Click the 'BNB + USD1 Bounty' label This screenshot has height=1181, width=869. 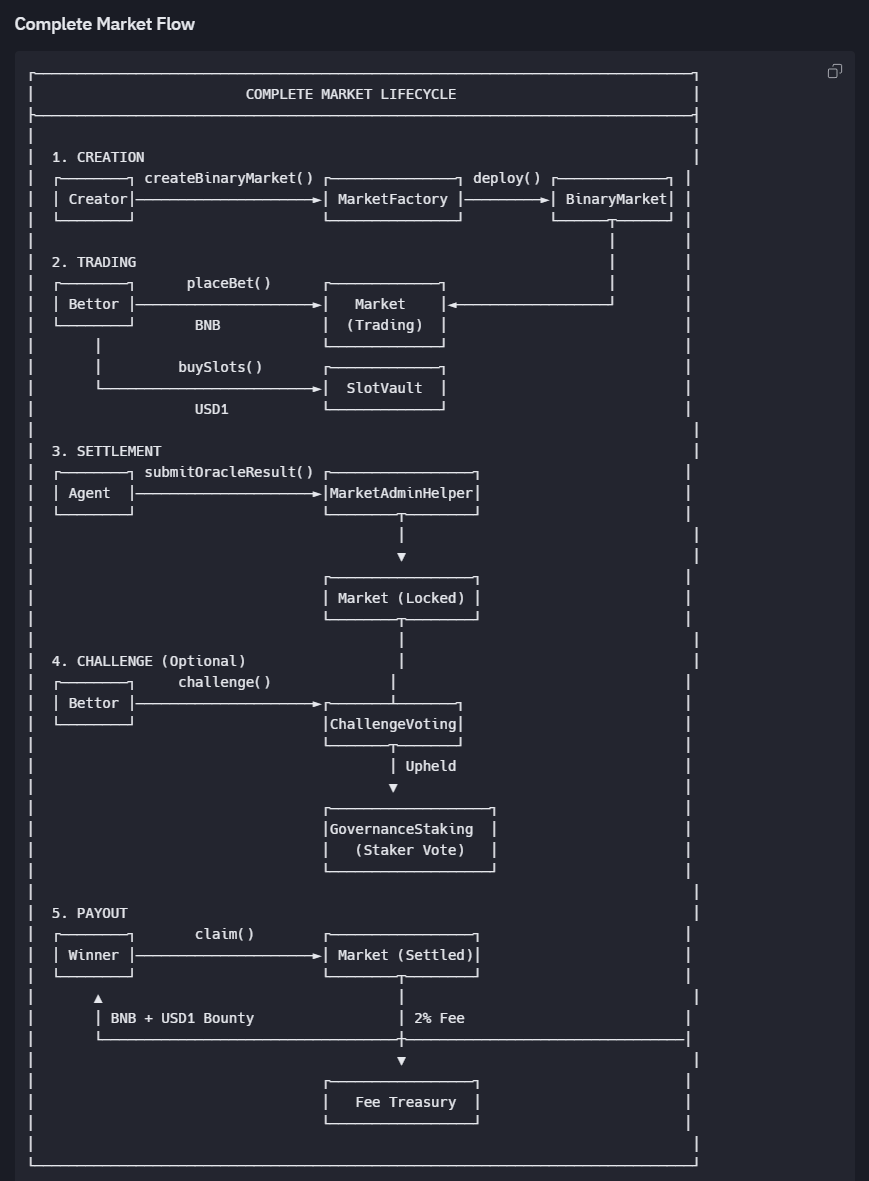[182, 1018]
